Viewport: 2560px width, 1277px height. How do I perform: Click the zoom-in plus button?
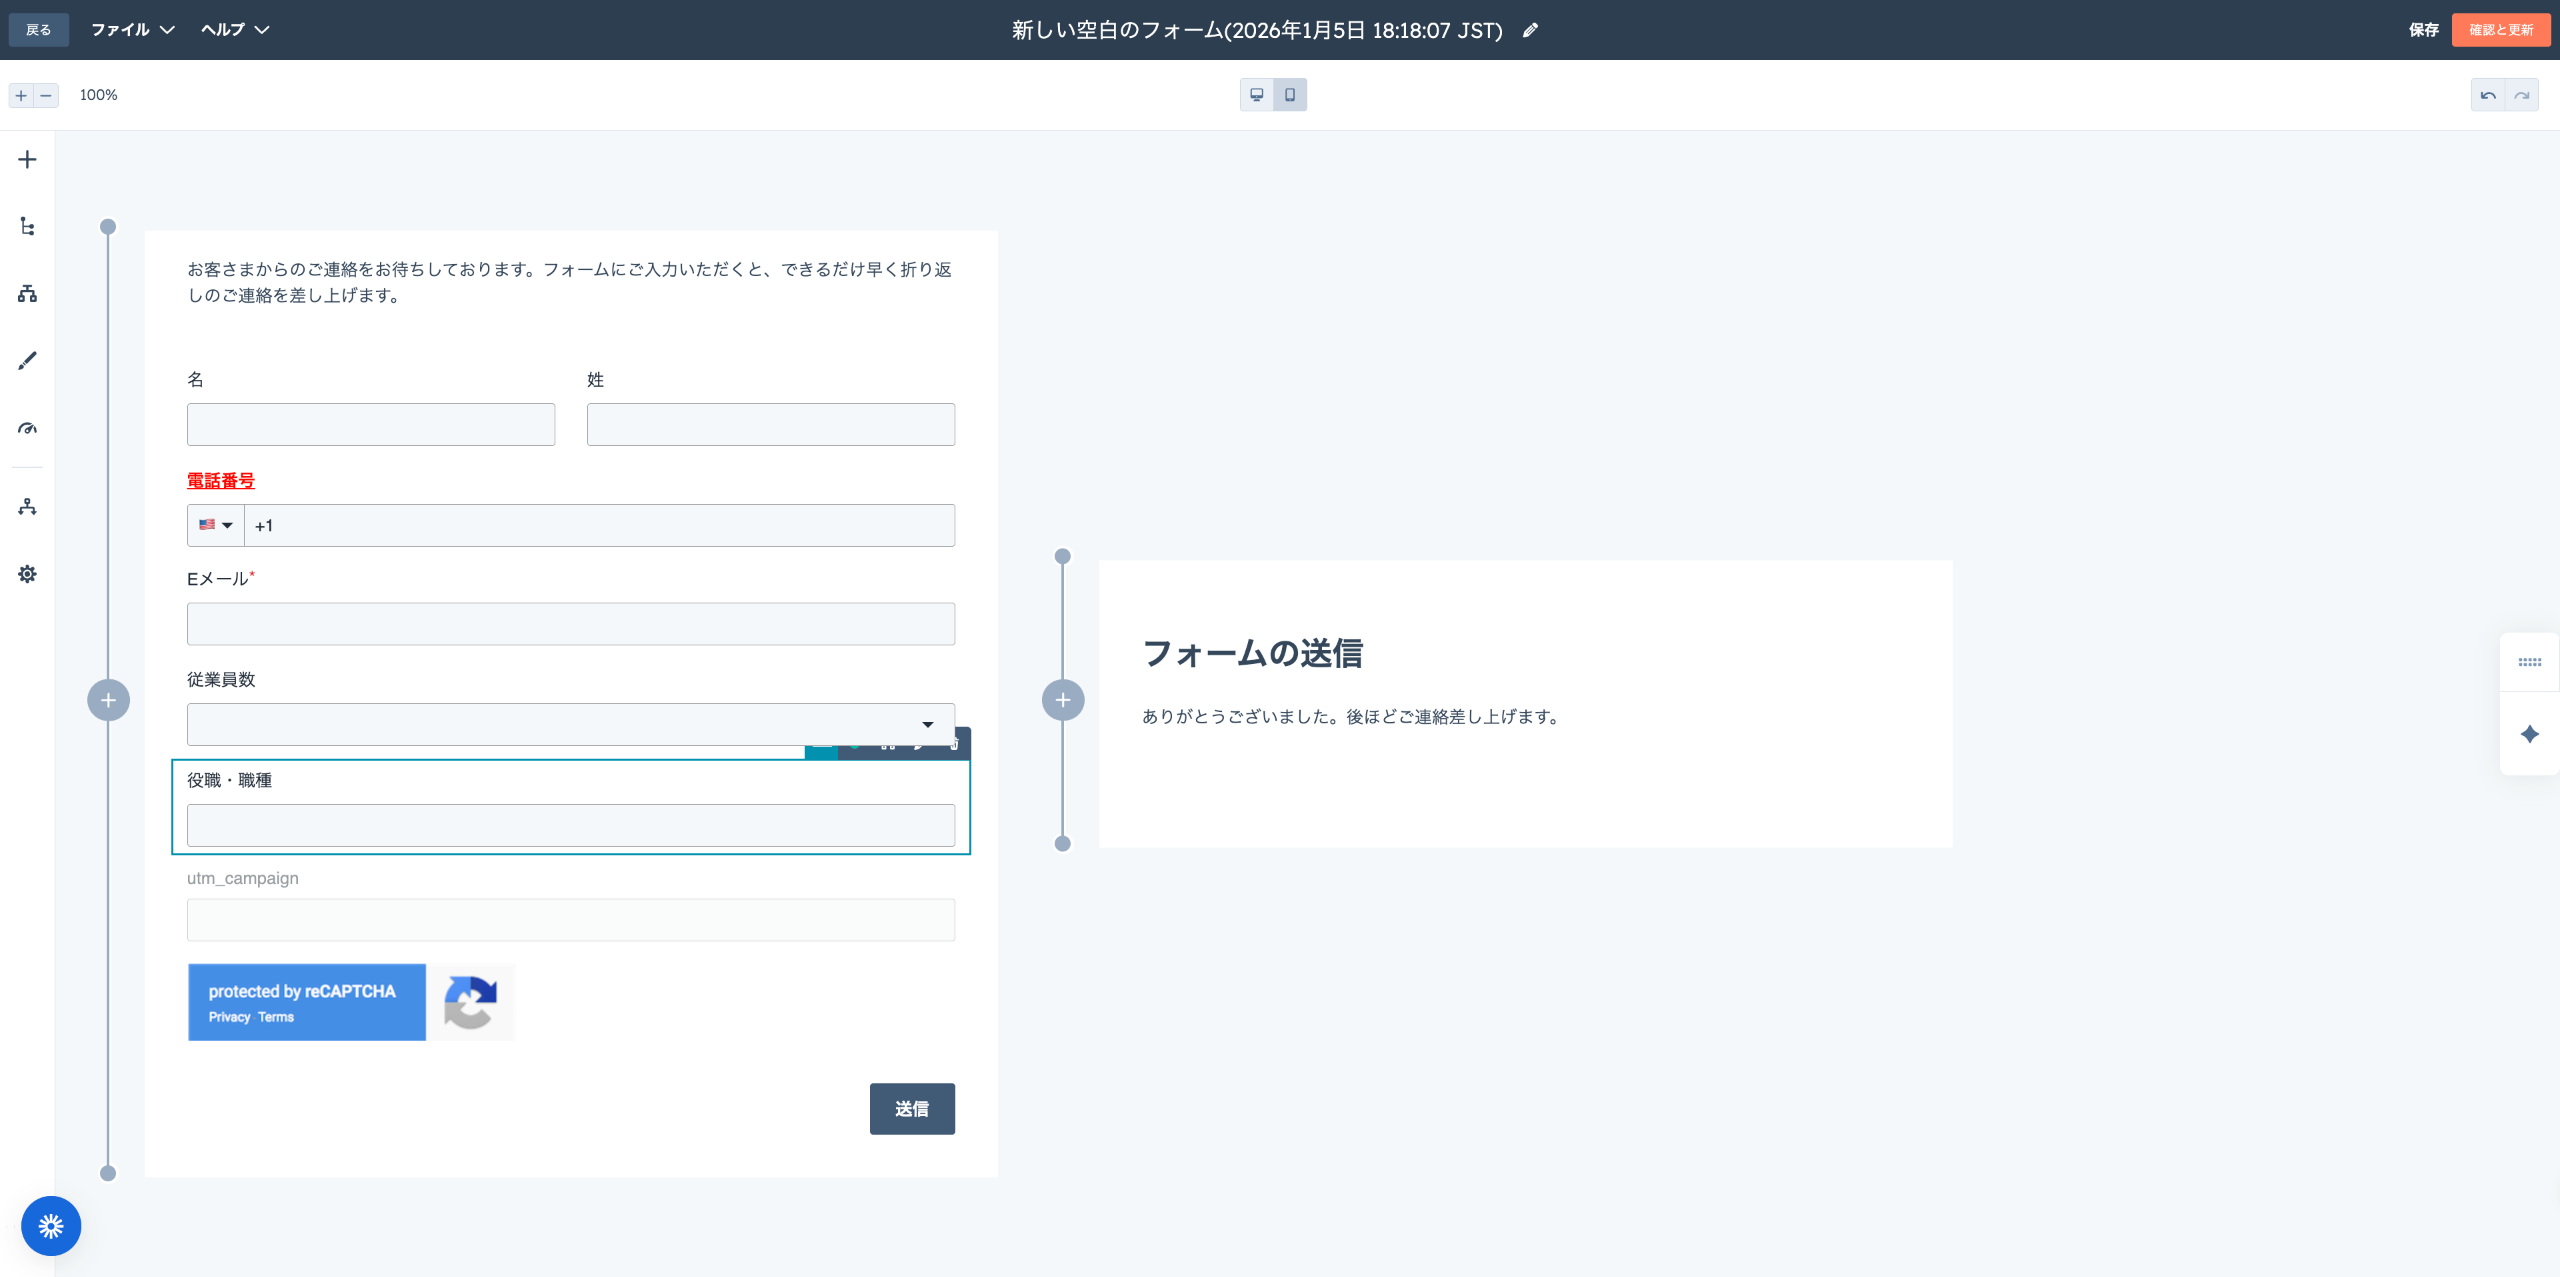click(x=21, y=95)
